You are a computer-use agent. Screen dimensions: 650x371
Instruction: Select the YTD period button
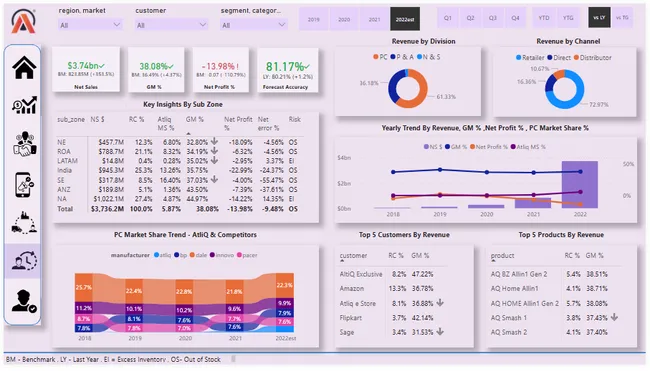544,18
